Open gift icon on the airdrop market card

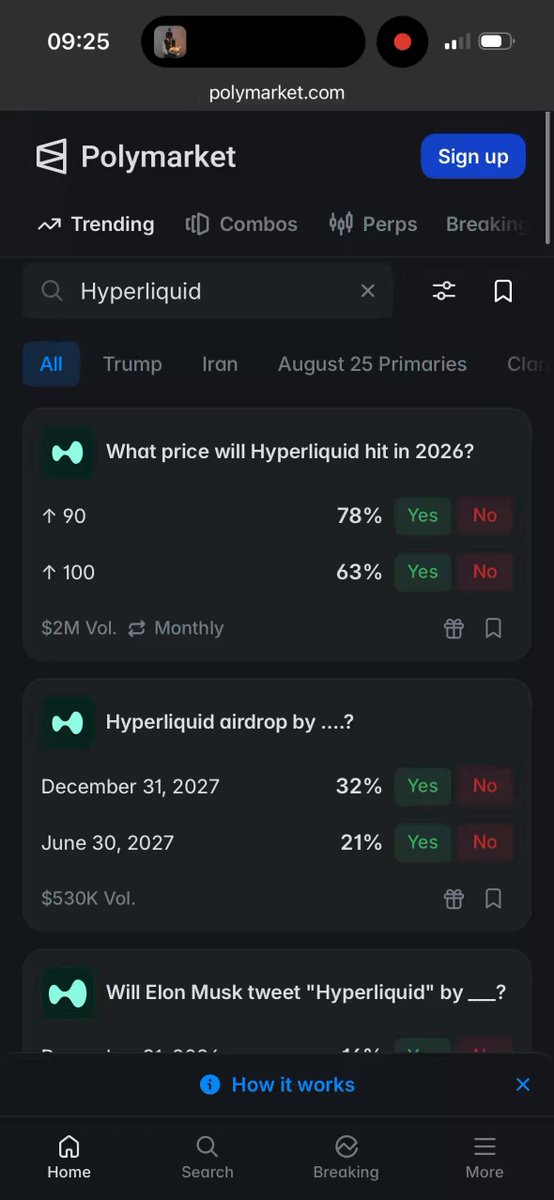coord(454,898)
